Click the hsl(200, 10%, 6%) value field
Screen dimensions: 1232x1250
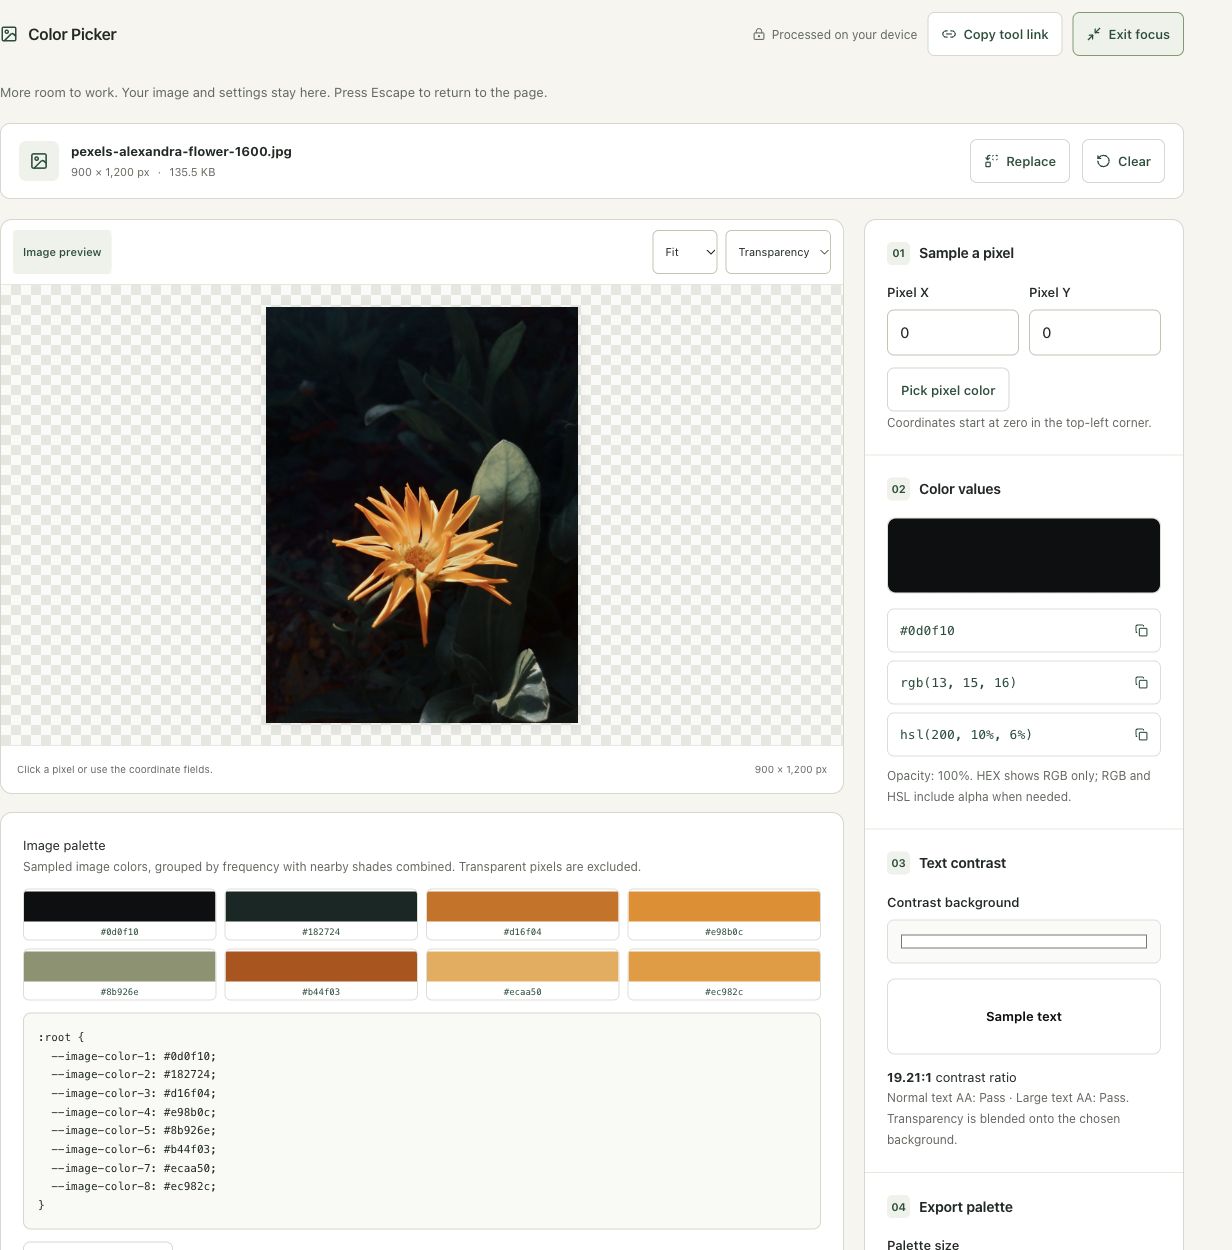coord(1024,735)
